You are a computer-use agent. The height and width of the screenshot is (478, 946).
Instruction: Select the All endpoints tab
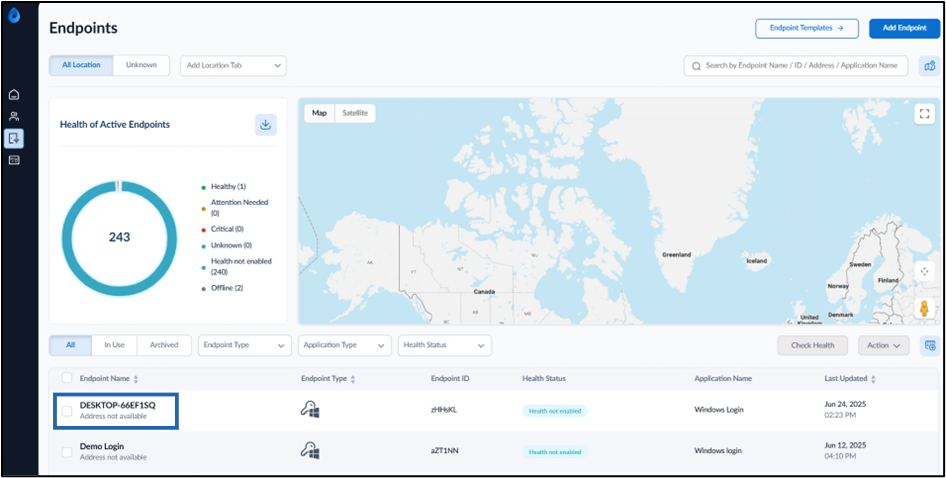click(x=71, y=345)
